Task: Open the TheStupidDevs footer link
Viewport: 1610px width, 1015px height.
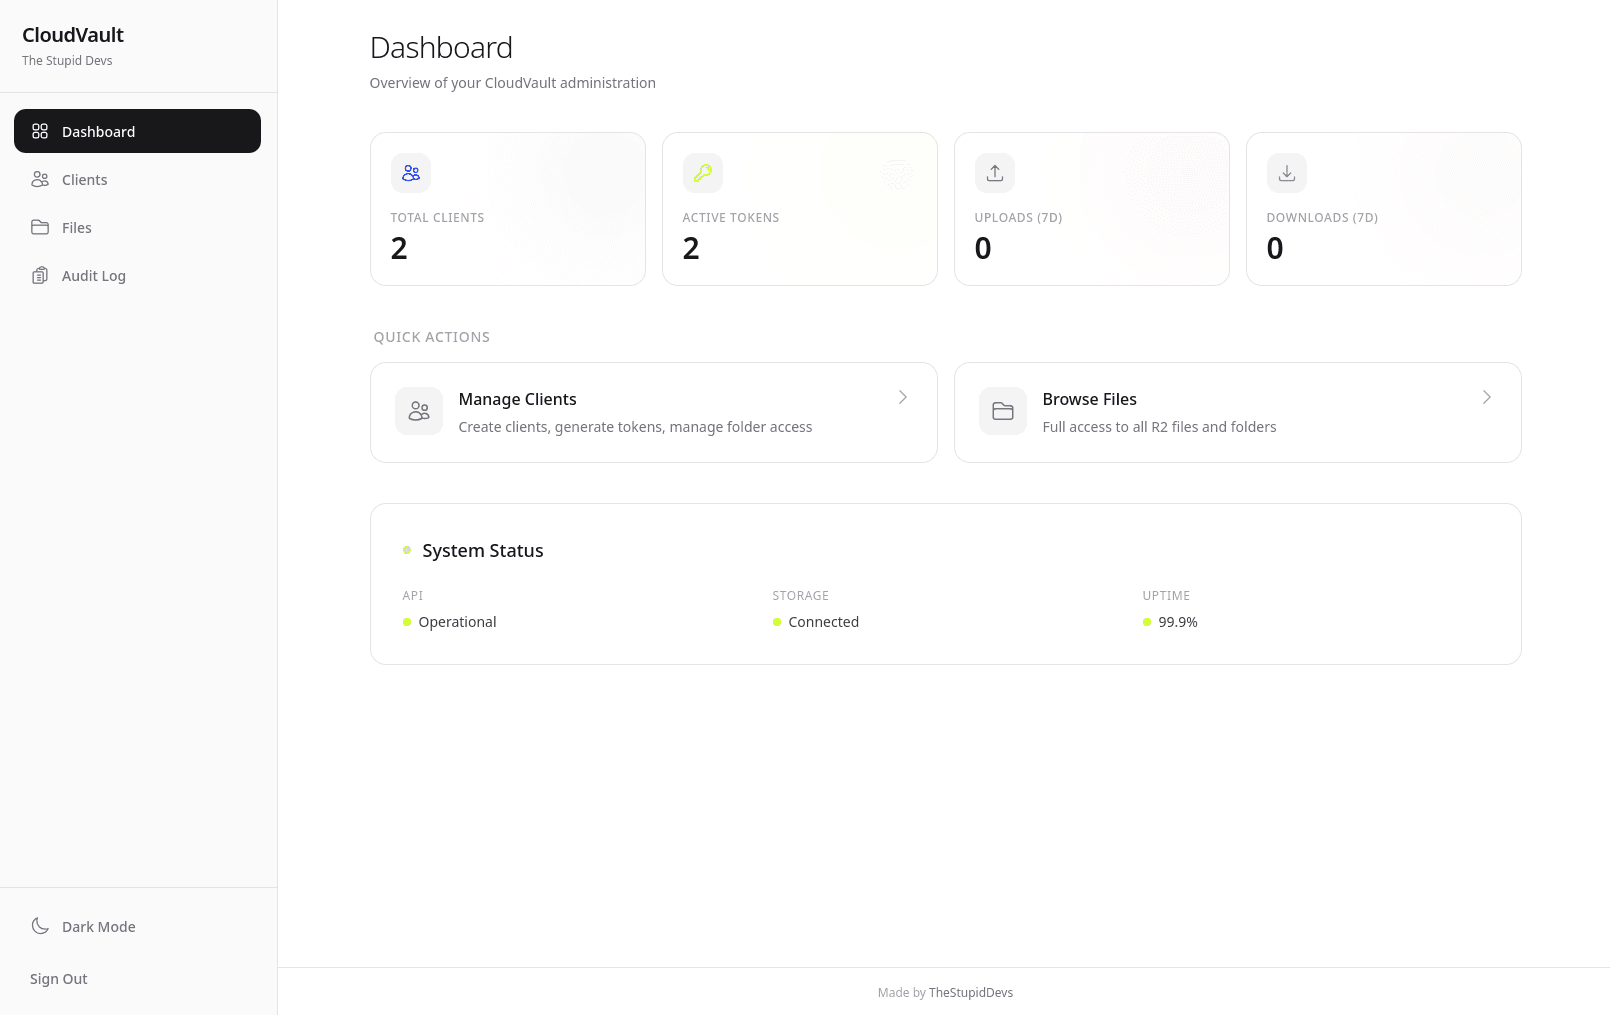Action: tap(971, 992)
